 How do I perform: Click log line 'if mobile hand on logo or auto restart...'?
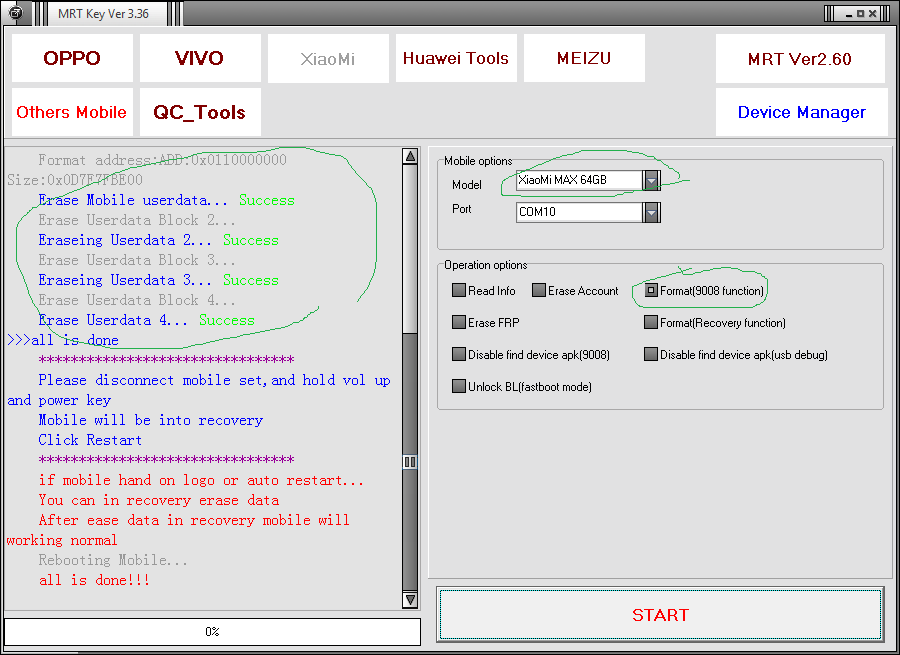pyautogui.click(x=201, y=480)
